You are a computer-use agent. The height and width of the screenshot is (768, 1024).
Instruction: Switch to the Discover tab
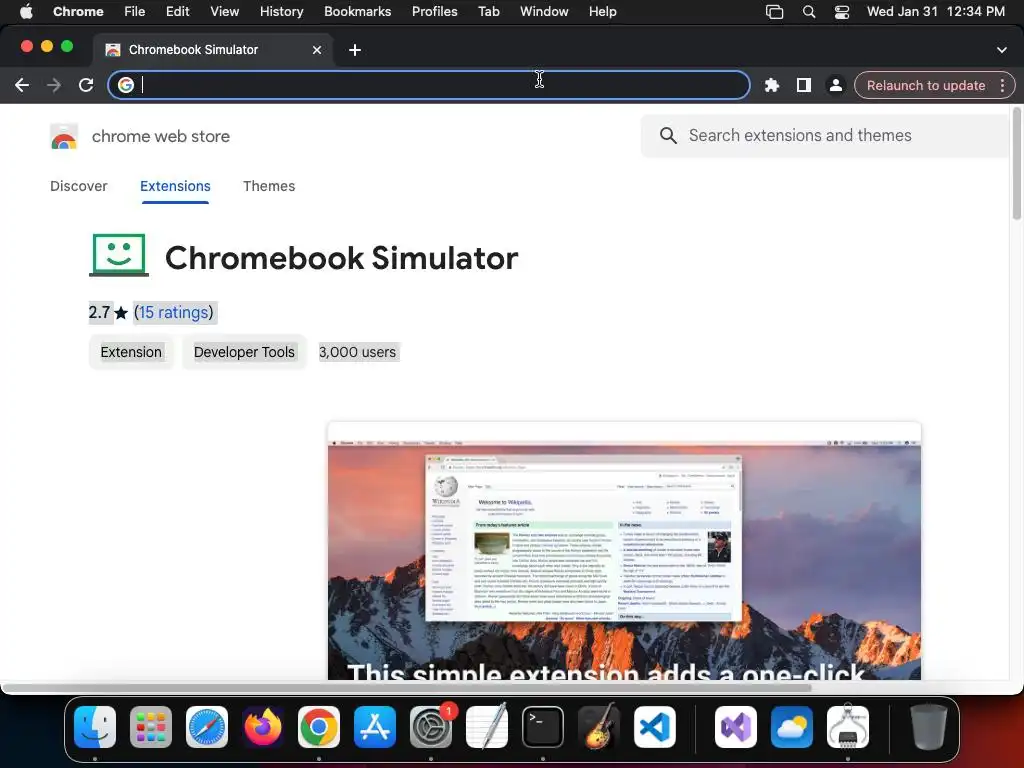pyautogui.click(x=79, y=186)
